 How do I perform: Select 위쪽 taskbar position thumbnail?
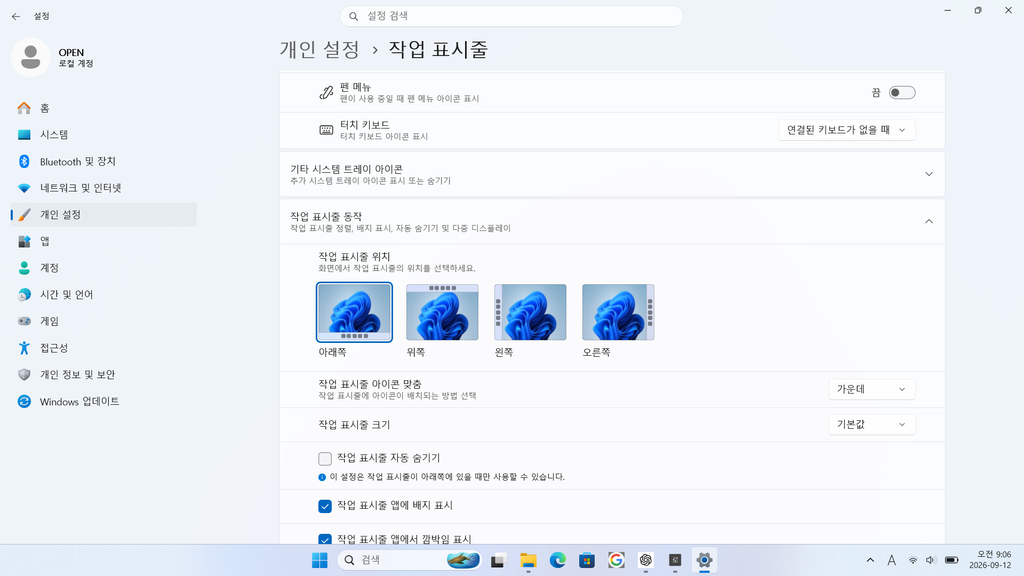(x=442, y=312)
